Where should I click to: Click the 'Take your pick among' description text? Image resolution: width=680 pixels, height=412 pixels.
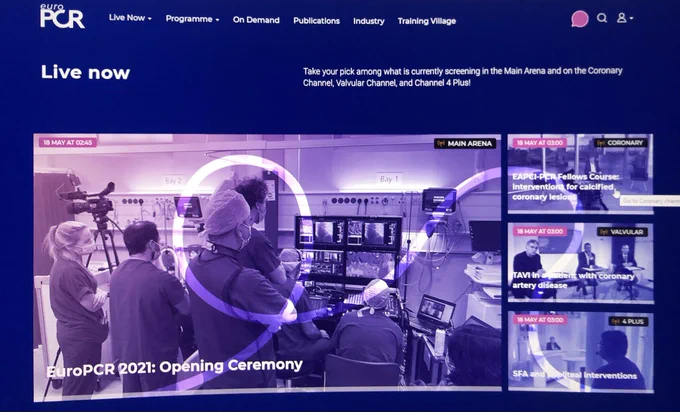463,77
